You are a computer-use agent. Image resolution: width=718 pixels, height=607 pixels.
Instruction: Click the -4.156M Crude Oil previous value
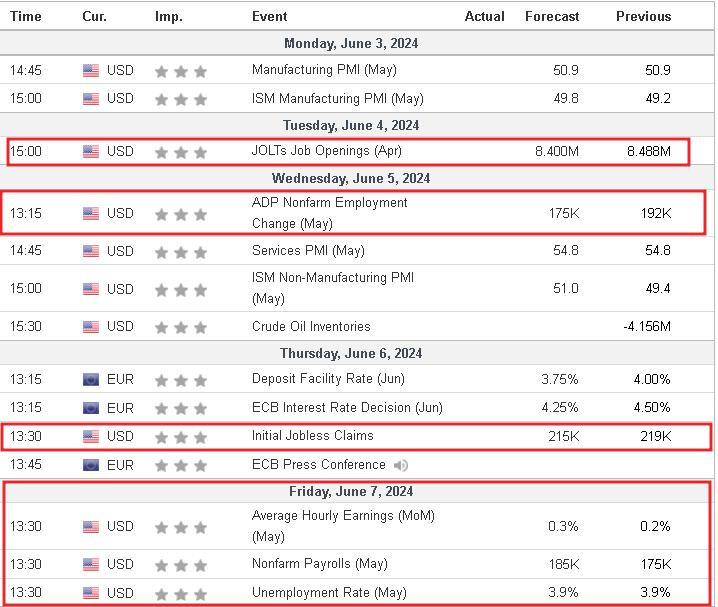pyautogui.click(x=647, y=327)
